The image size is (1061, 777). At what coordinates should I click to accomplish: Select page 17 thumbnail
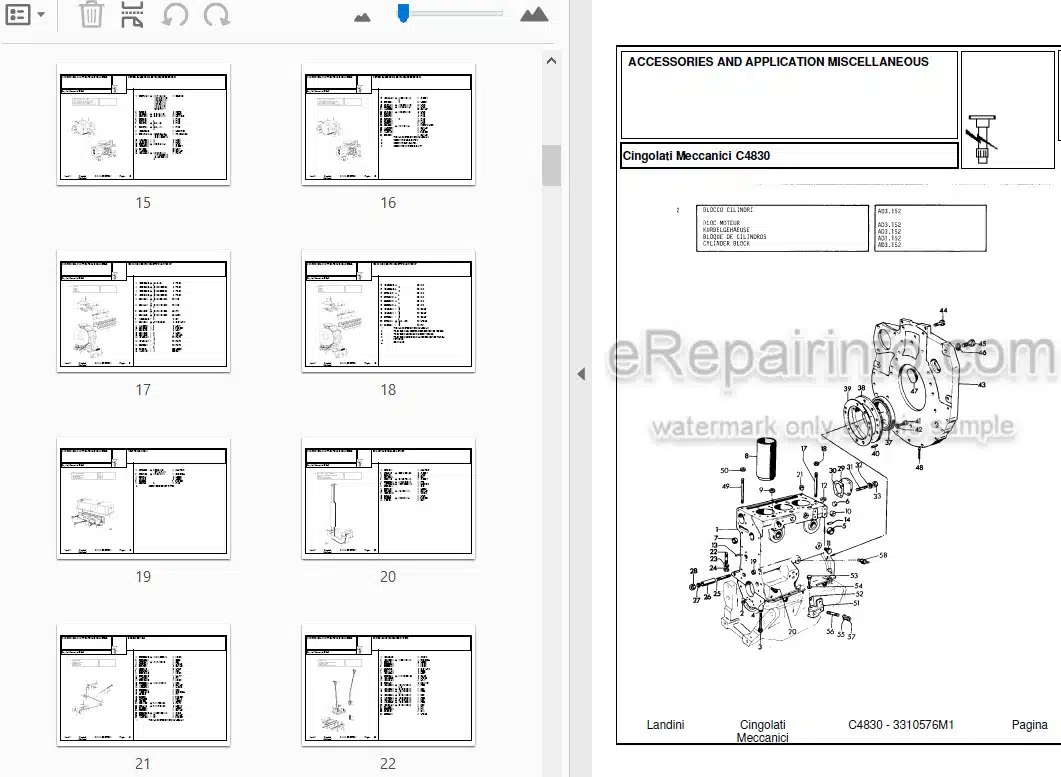(x=143, y=311)
